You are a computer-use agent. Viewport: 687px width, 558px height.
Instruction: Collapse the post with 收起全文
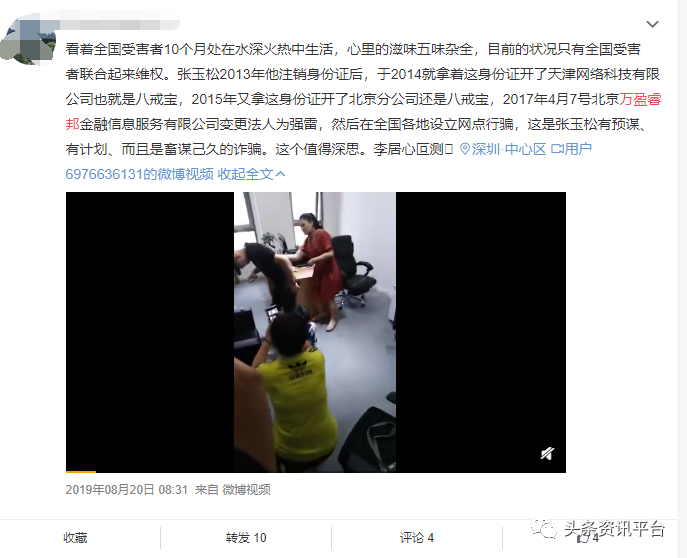tap(245, 174)
